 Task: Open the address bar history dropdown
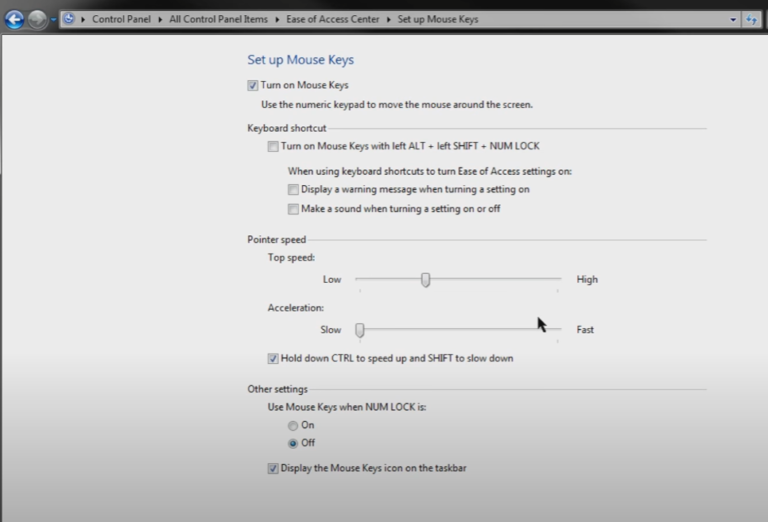[733, 20]
